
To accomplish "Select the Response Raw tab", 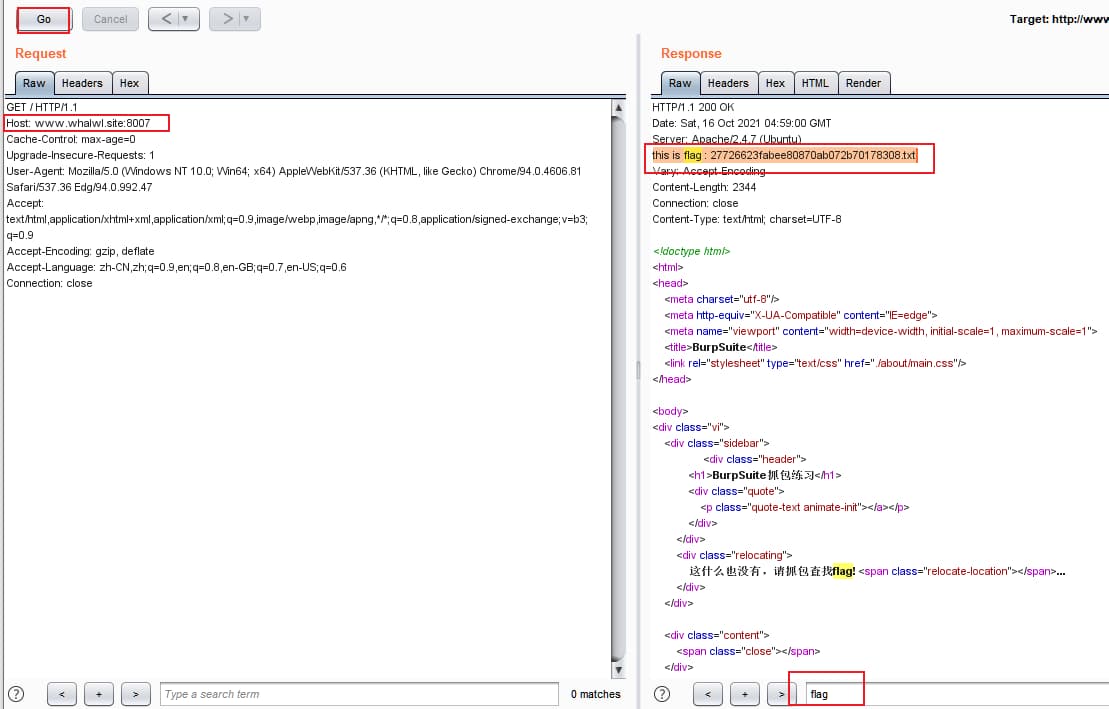I will pos(680,83).
